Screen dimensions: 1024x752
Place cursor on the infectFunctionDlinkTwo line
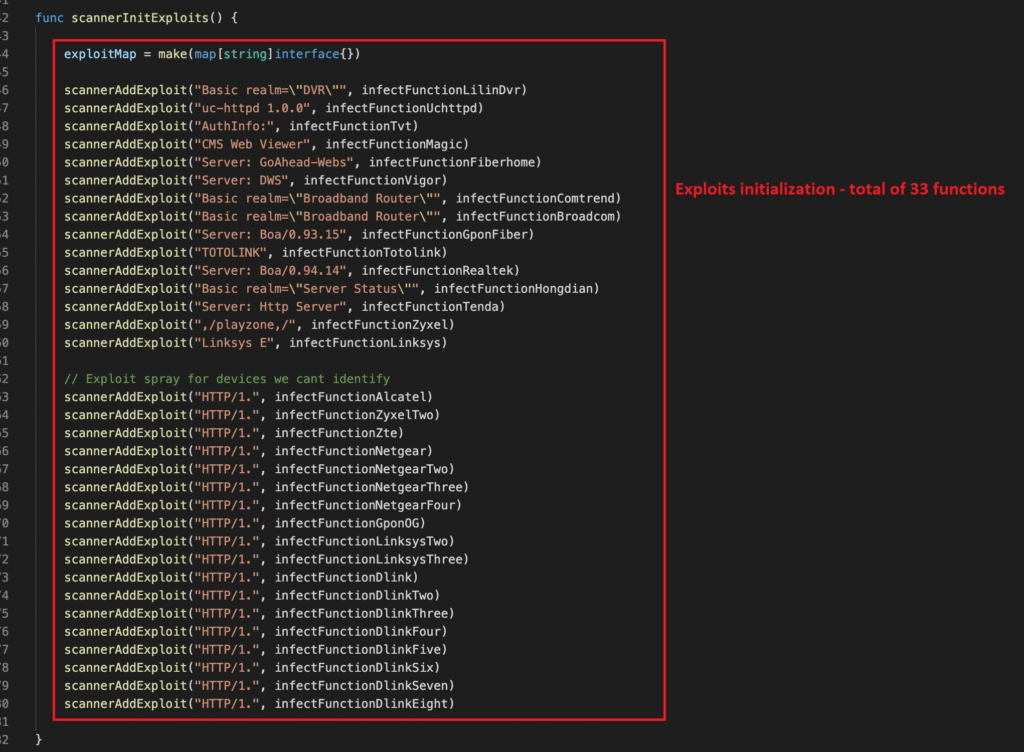[x=252, y=596]
